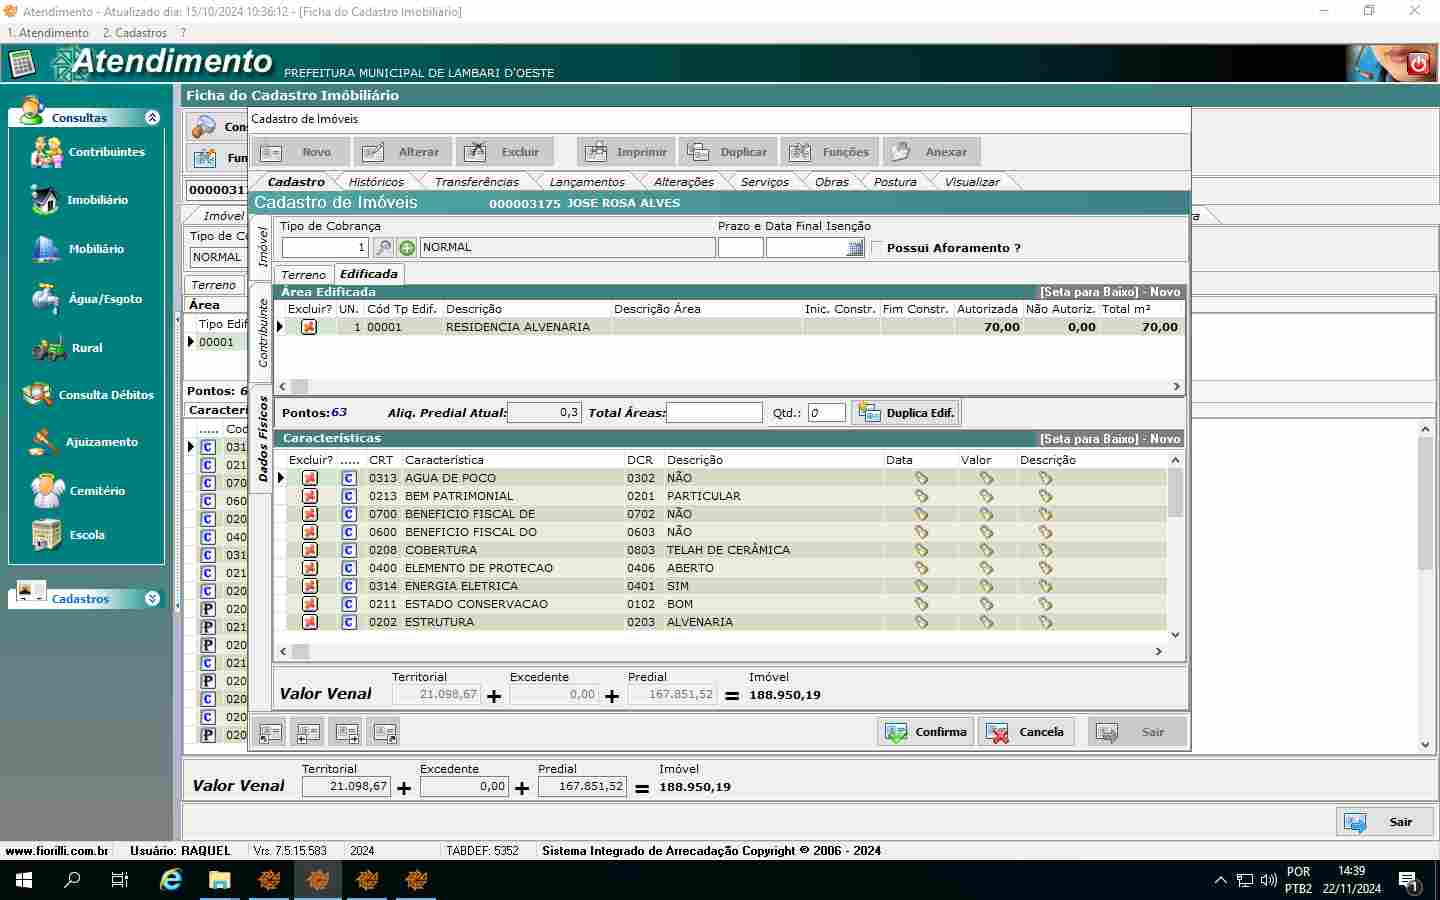1440x900 pixels.
Task: Click delete marker for COBERTURA row
Action: [310, 550]
